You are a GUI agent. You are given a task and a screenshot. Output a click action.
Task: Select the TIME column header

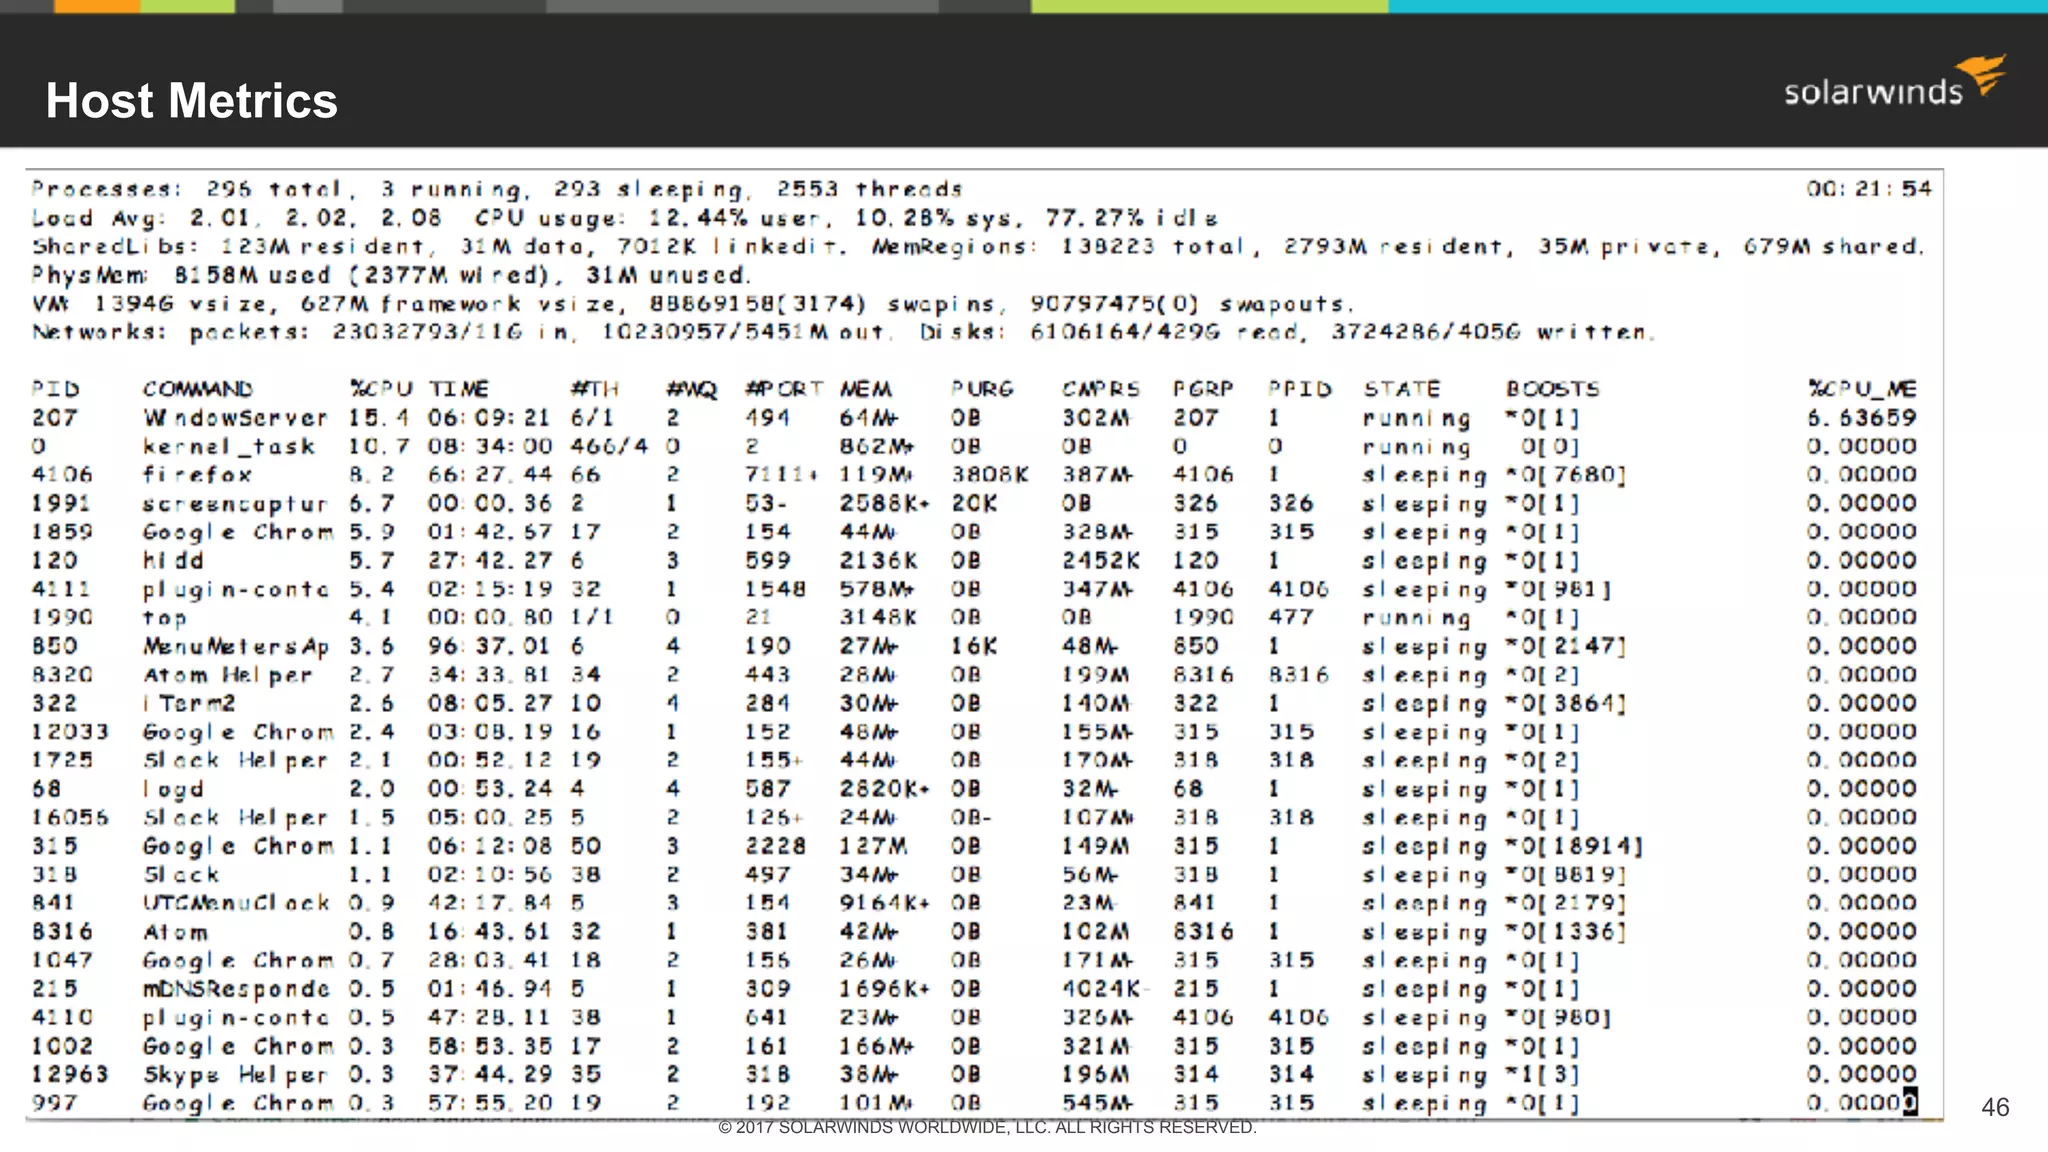coord(459,389)
